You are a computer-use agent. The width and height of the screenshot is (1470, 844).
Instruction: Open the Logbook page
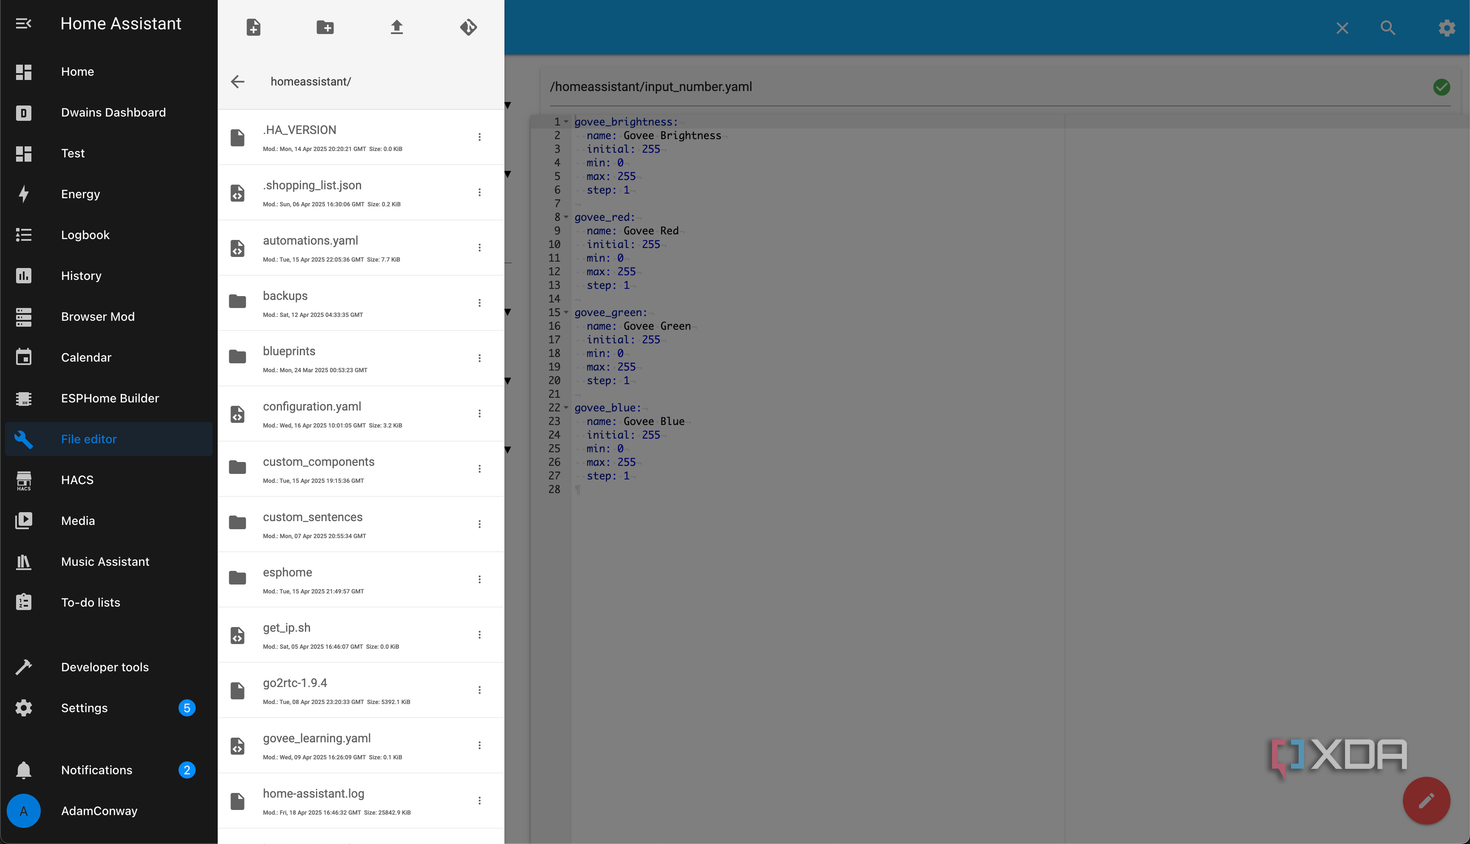coord(108,235)
